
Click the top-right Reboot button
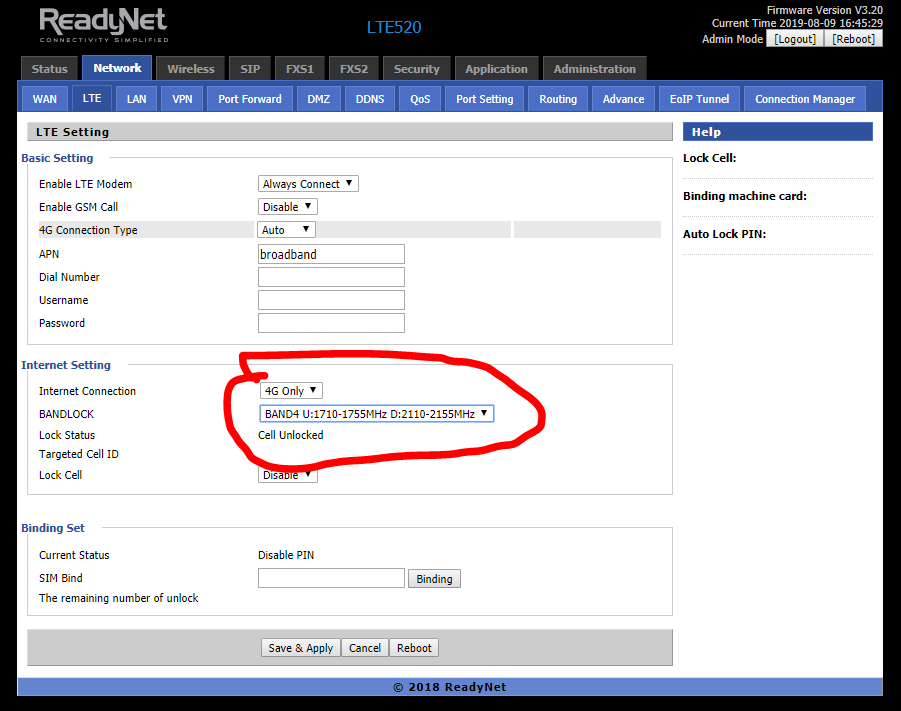point(853,39)
